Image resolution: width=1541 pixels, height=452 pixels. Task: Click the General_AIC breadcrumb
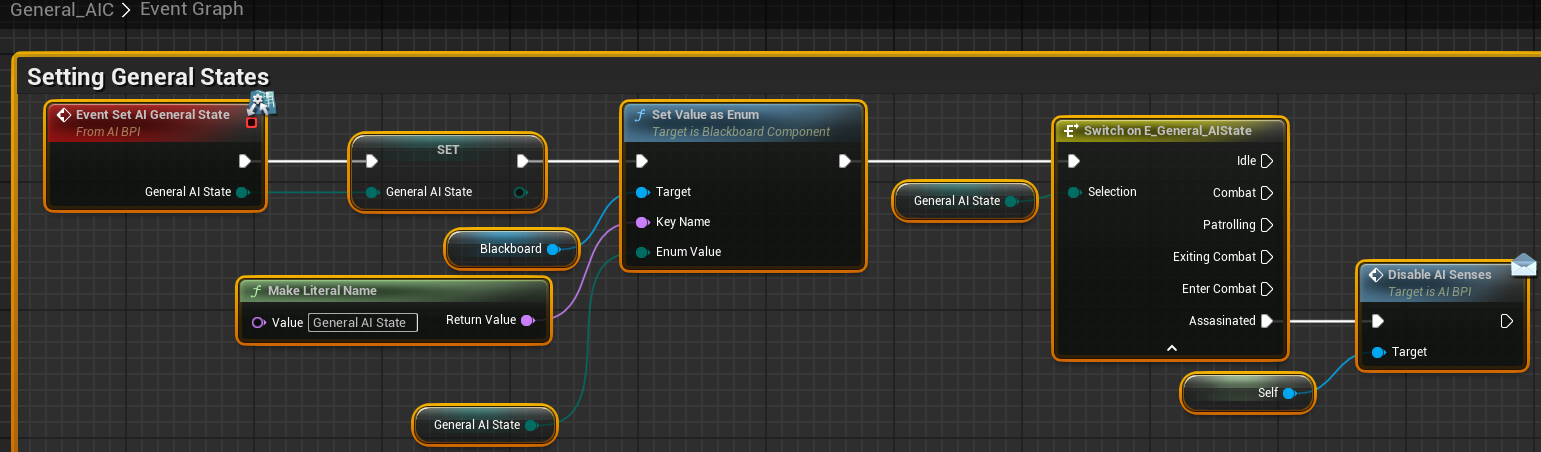(62, 10)
